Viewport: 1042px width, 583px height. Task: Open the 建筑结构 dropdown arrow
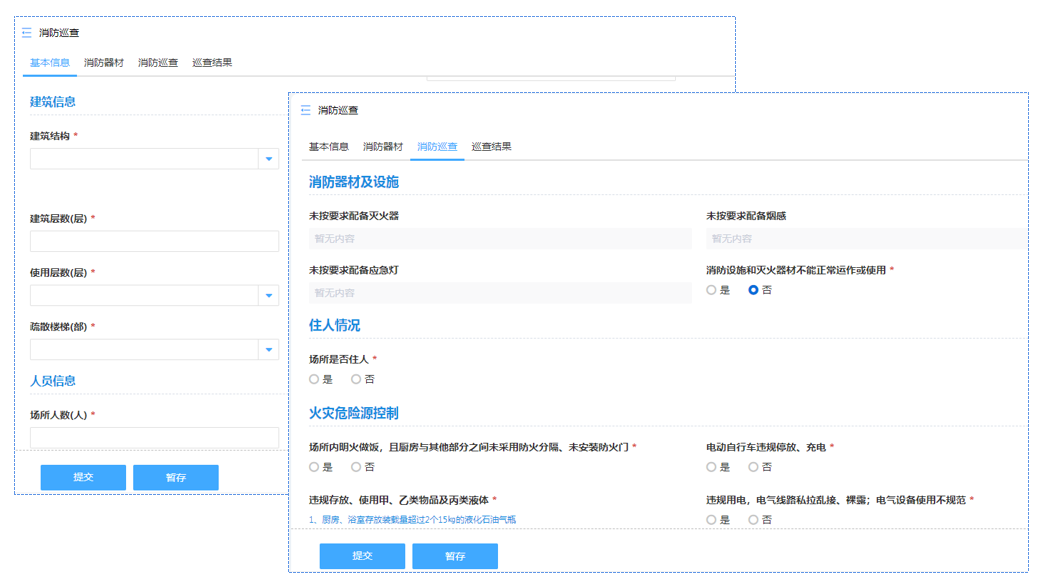pyautogui.click(x=268, y=159)
